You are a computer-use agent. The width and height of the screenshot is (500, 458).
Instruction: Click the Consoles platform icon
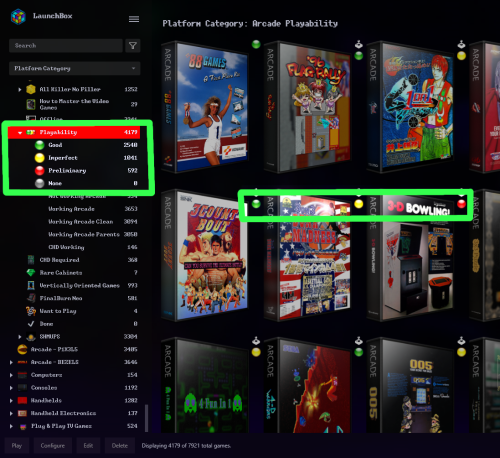[x=22, y=388]
